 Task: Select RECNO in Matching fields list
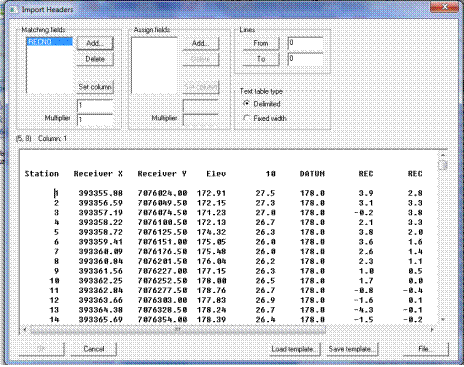(49, 42)
